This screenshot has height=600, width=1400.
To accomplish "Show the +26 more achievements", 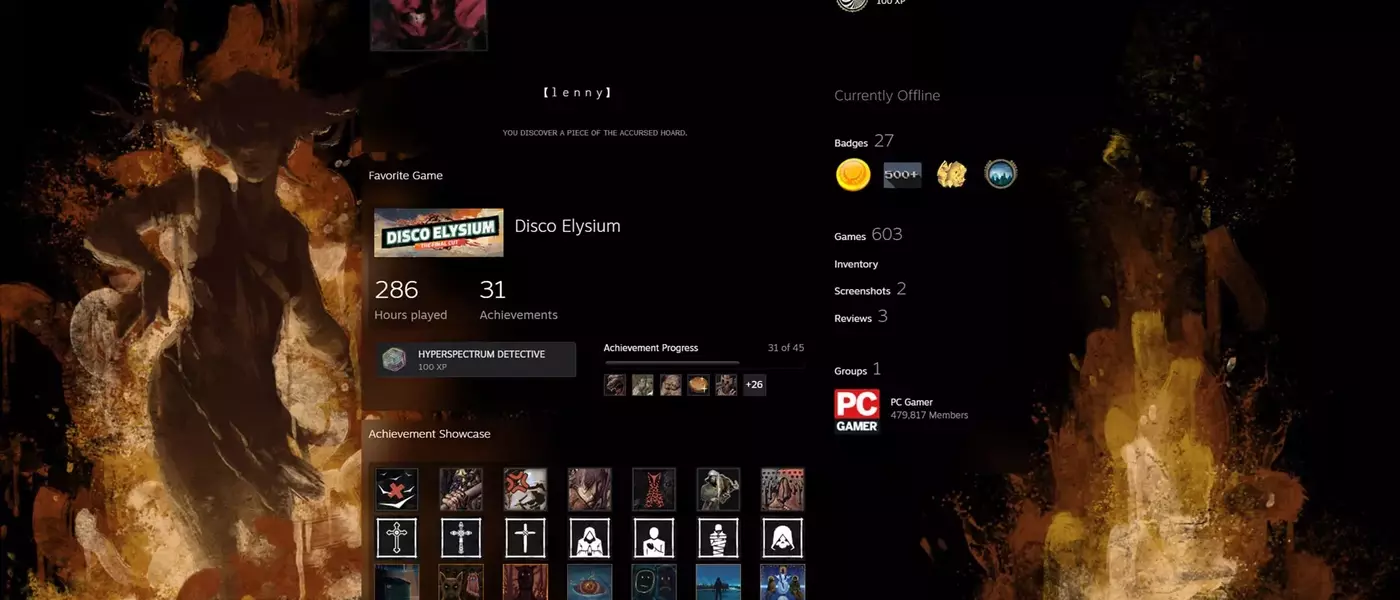I will coord(754,385).
